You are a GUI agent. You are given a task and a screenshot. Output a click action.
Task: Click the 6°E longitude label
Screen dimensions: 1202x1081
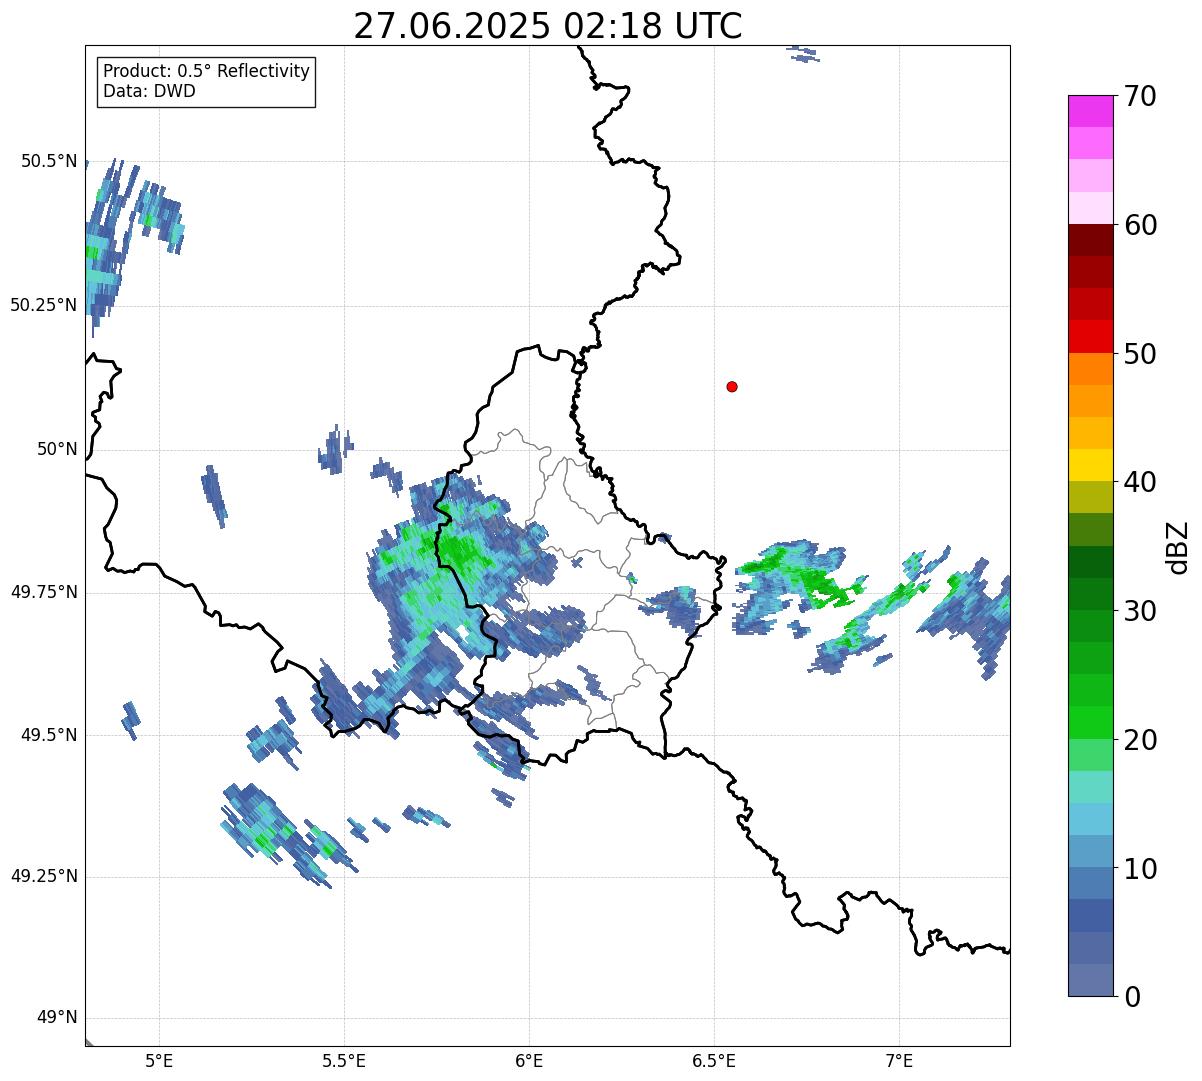(x=529, y=1060)
